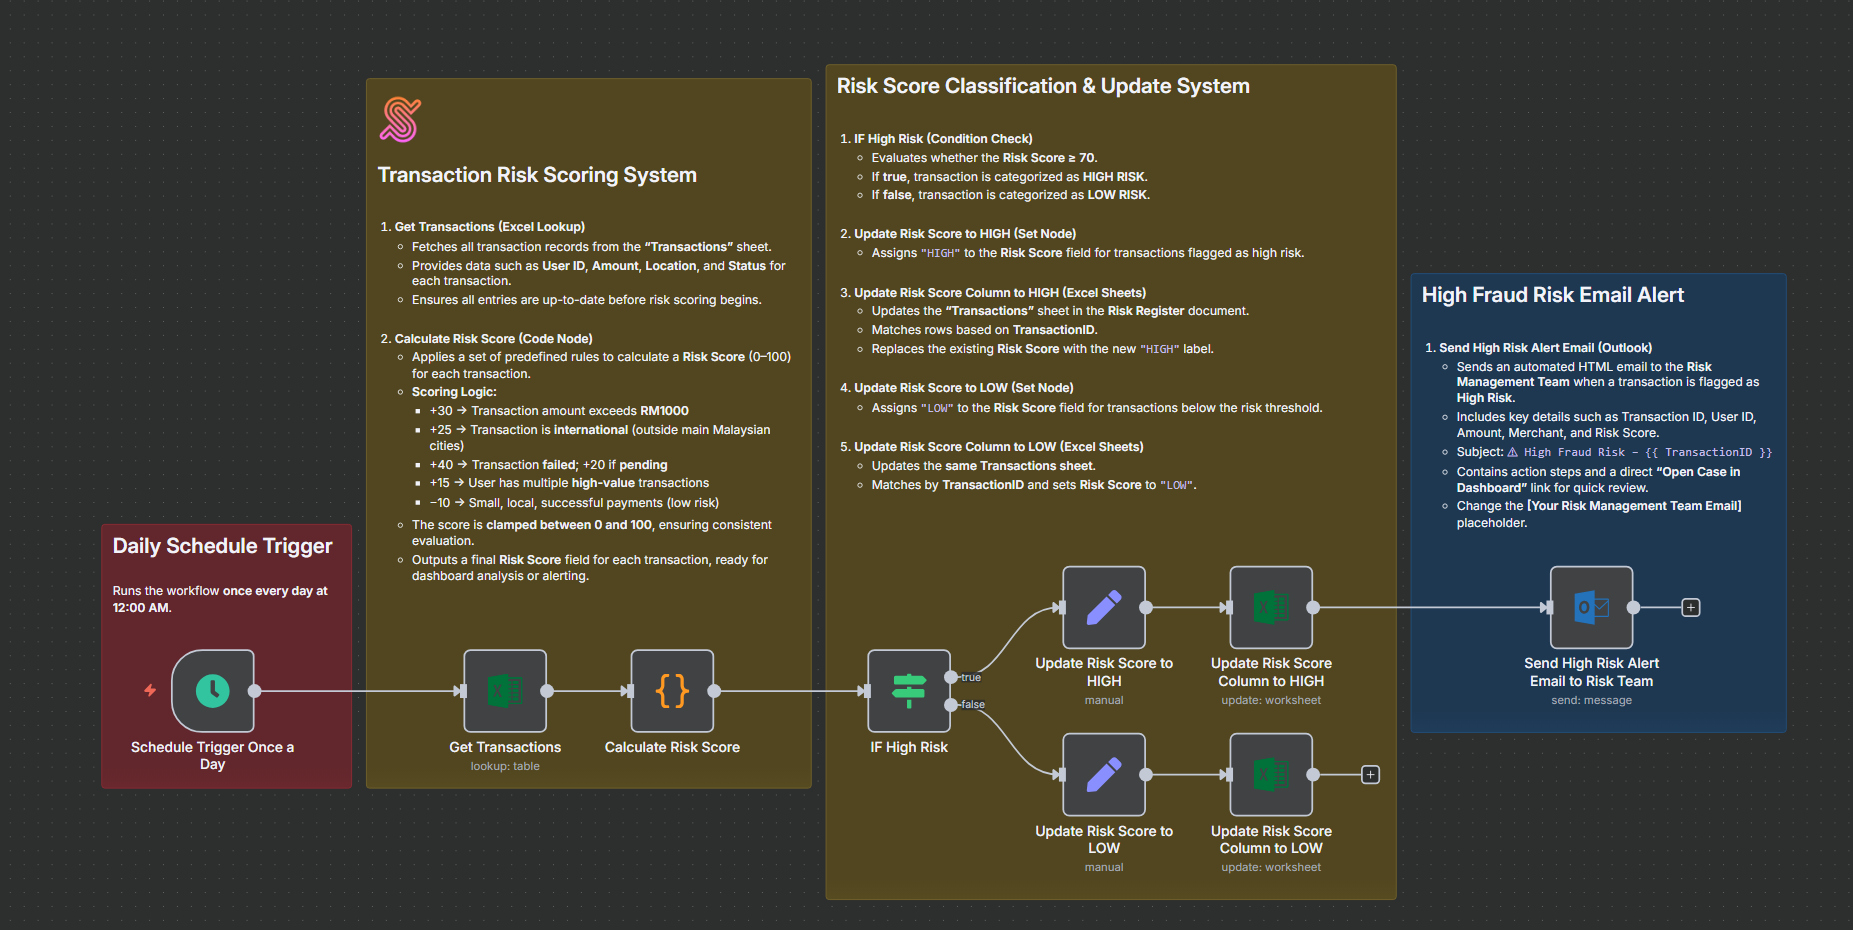Open the Update Risk Score Column to HIGH spreadsheet node
The width and height of the screenshot is (1853, 930).
pyautogui.click(x=1270, y=606)
